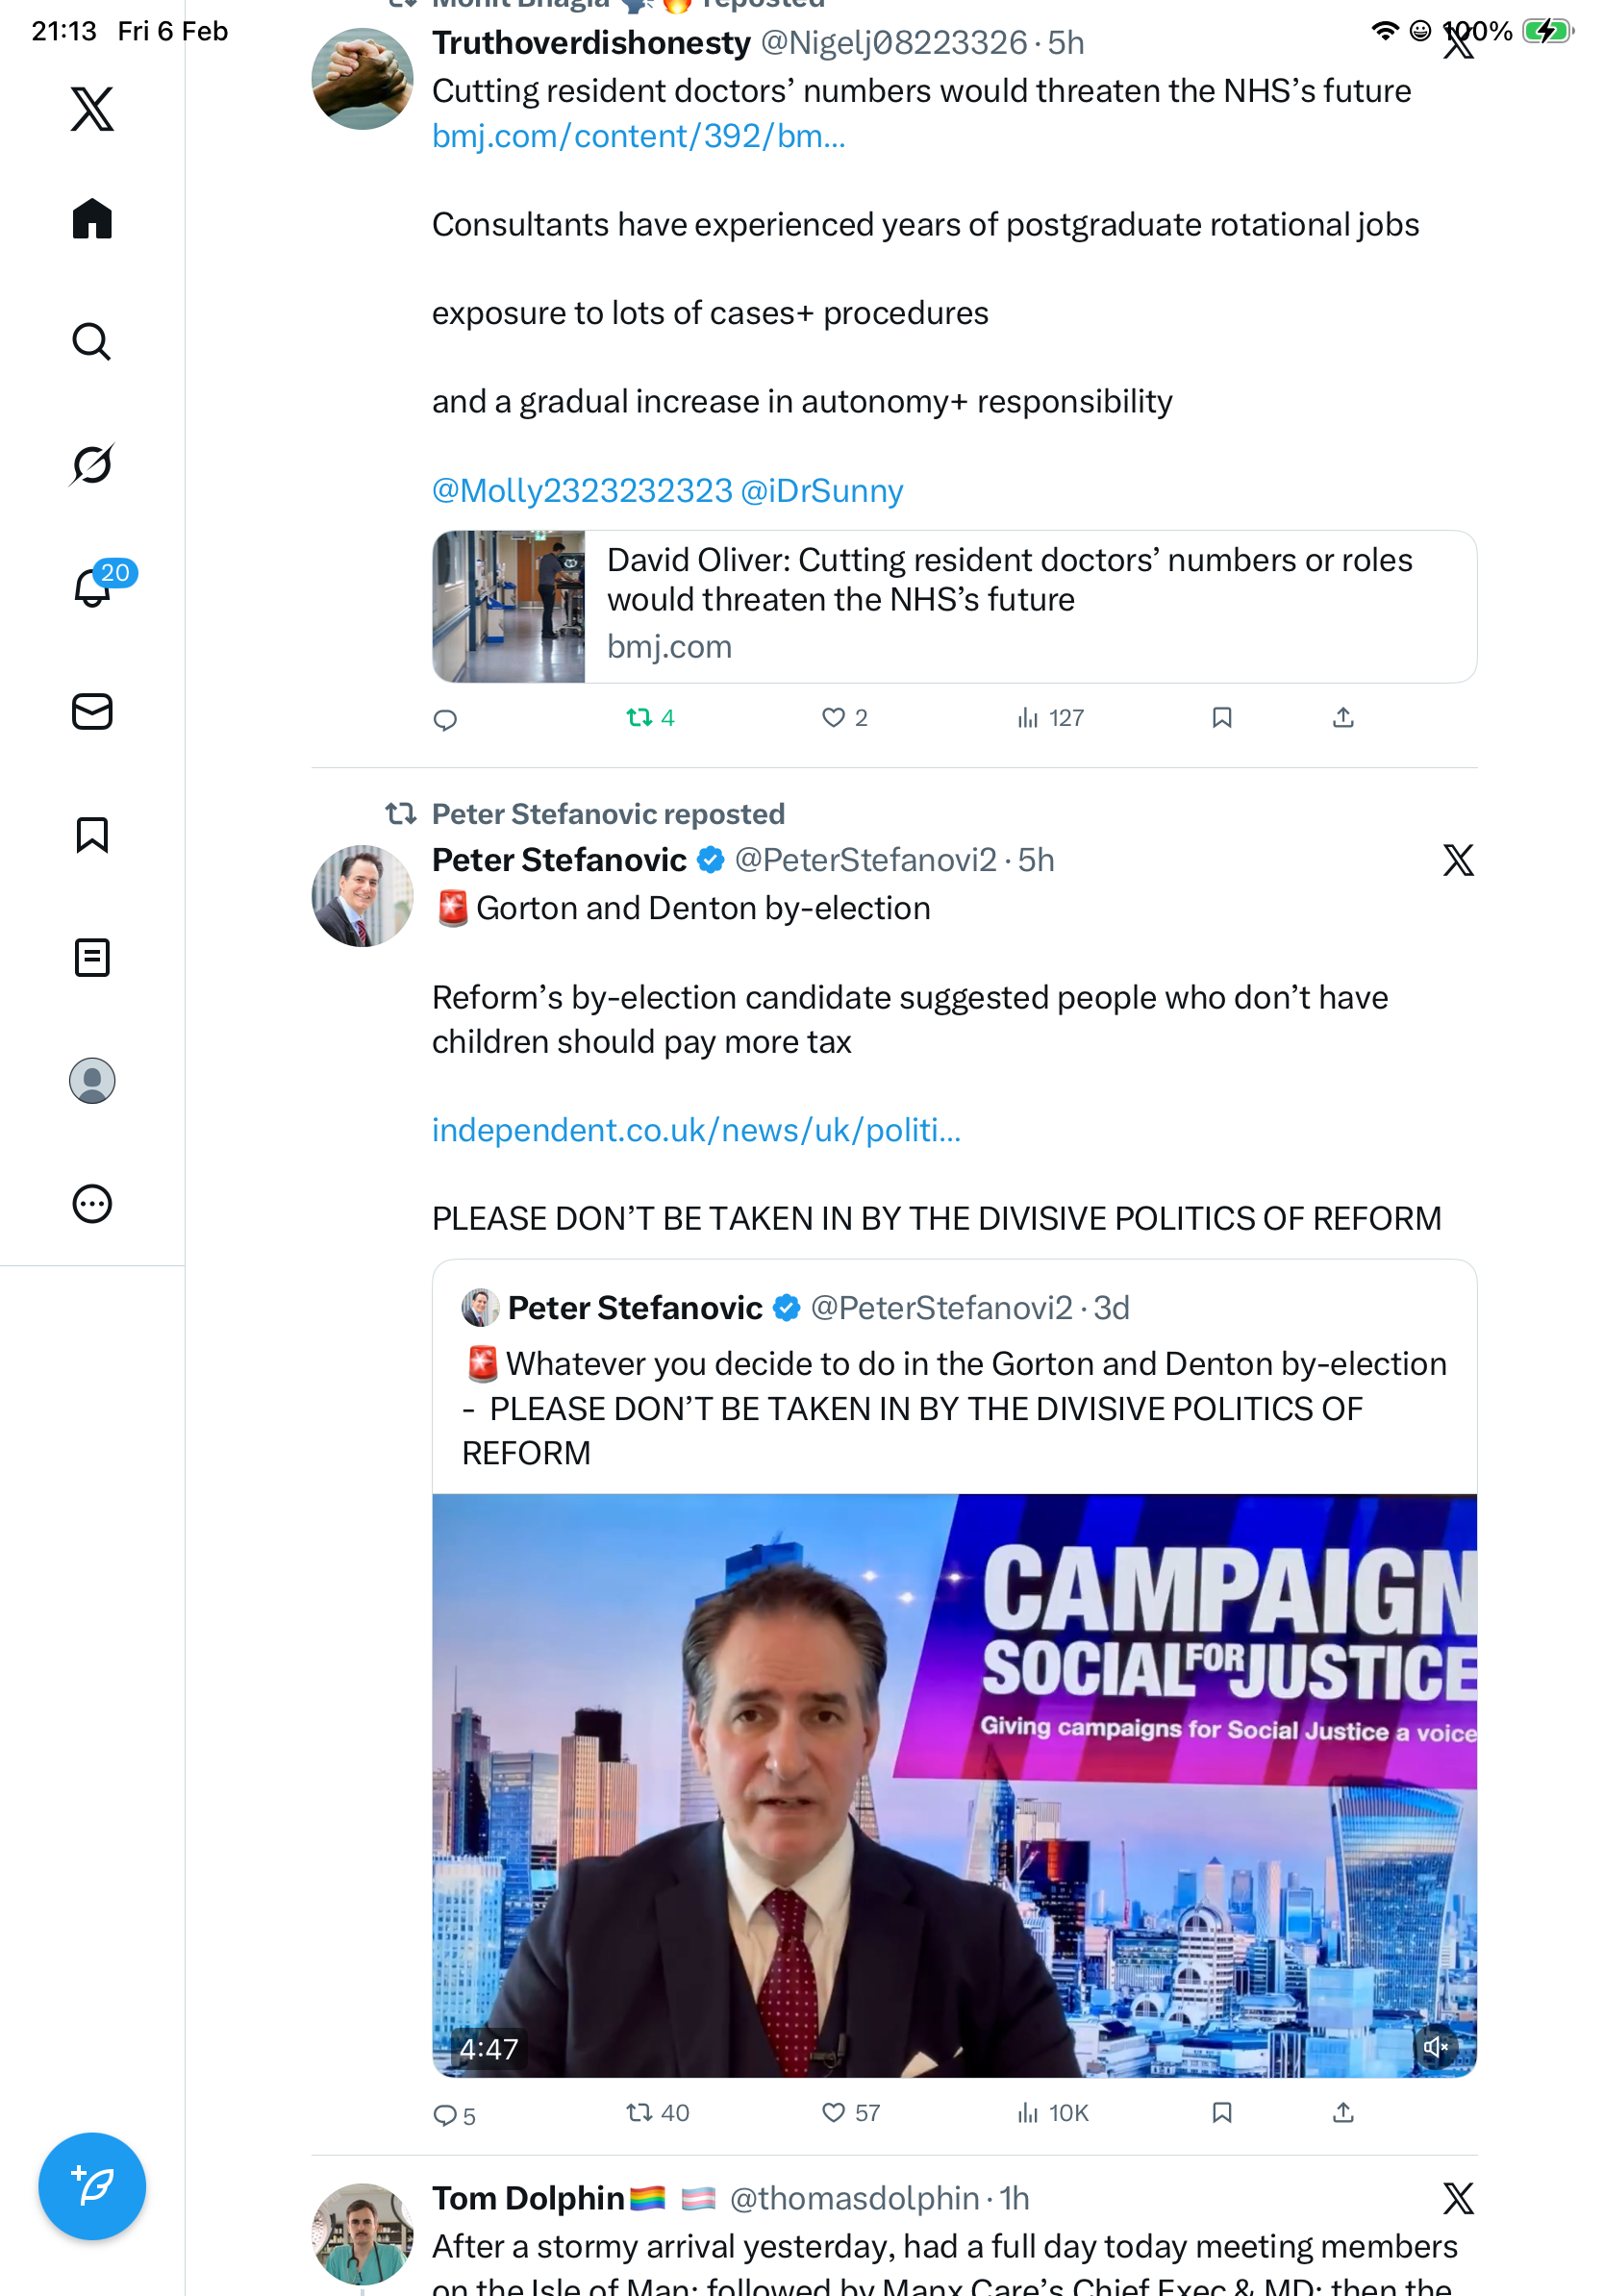1604x2296 pixels.
Task: Open the independent.co.uk news link
Action: click(696, 1130)
